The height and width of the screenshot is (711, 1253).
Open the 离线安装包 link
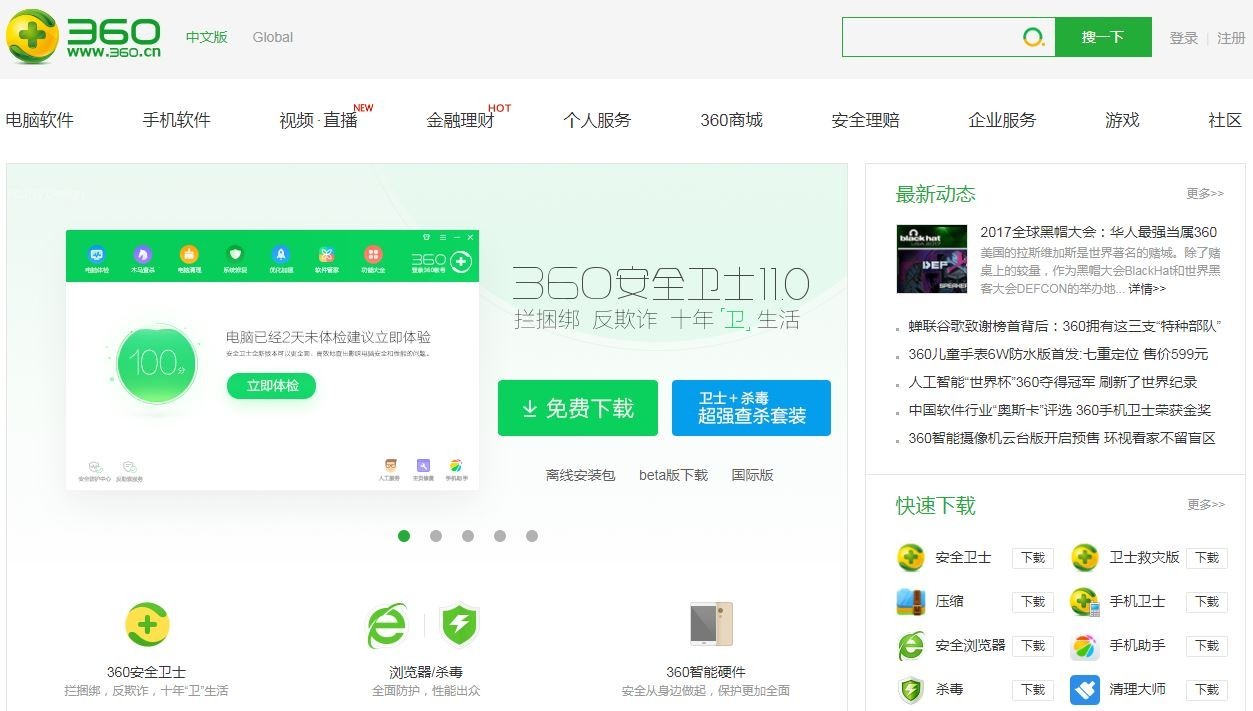click(580, 475)
